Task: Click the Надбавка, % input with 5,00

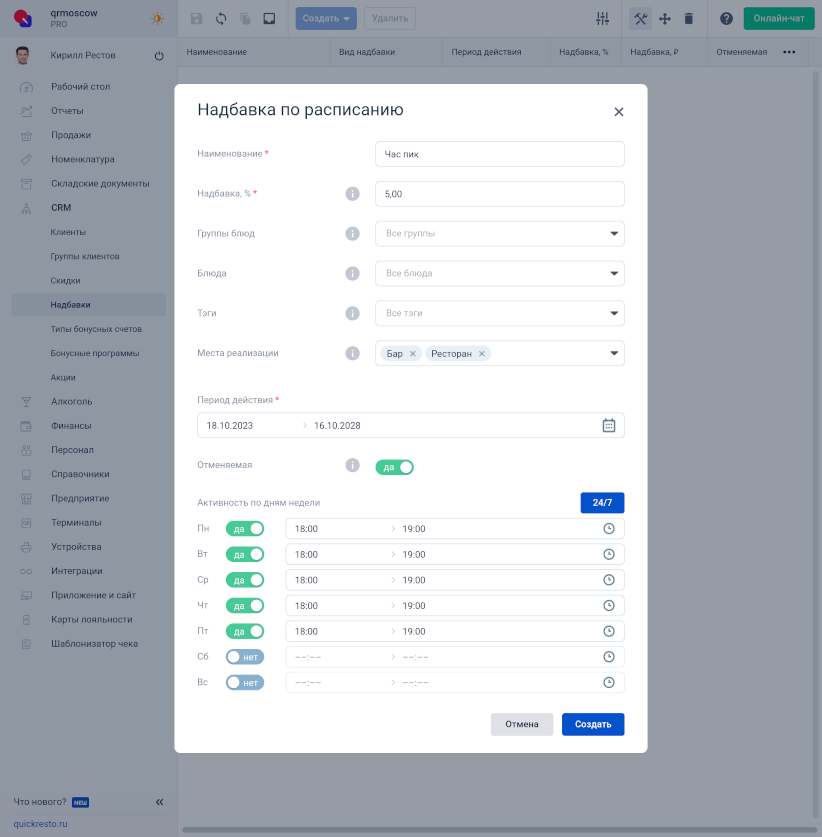Action: pos(500,194)
